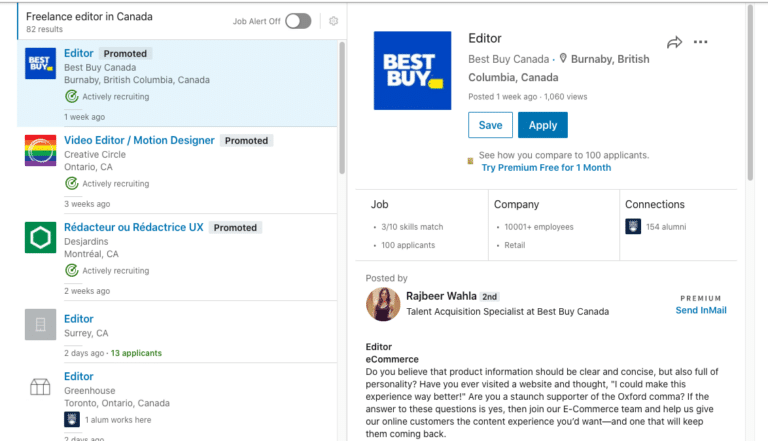Open Rajbeer Wahla's profile photo
This screenshot has width=768, height=441.
(x=383, y=304)
